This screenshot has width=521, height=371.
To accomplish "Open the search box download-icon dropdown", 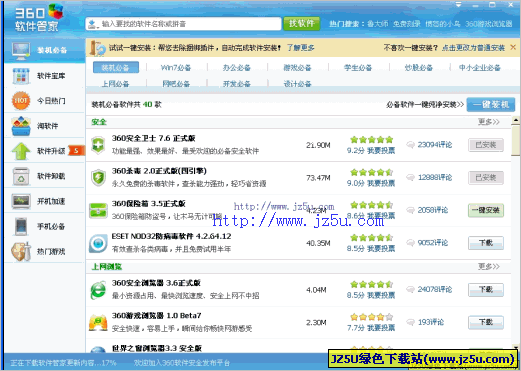I will click(x=93, y=24).
